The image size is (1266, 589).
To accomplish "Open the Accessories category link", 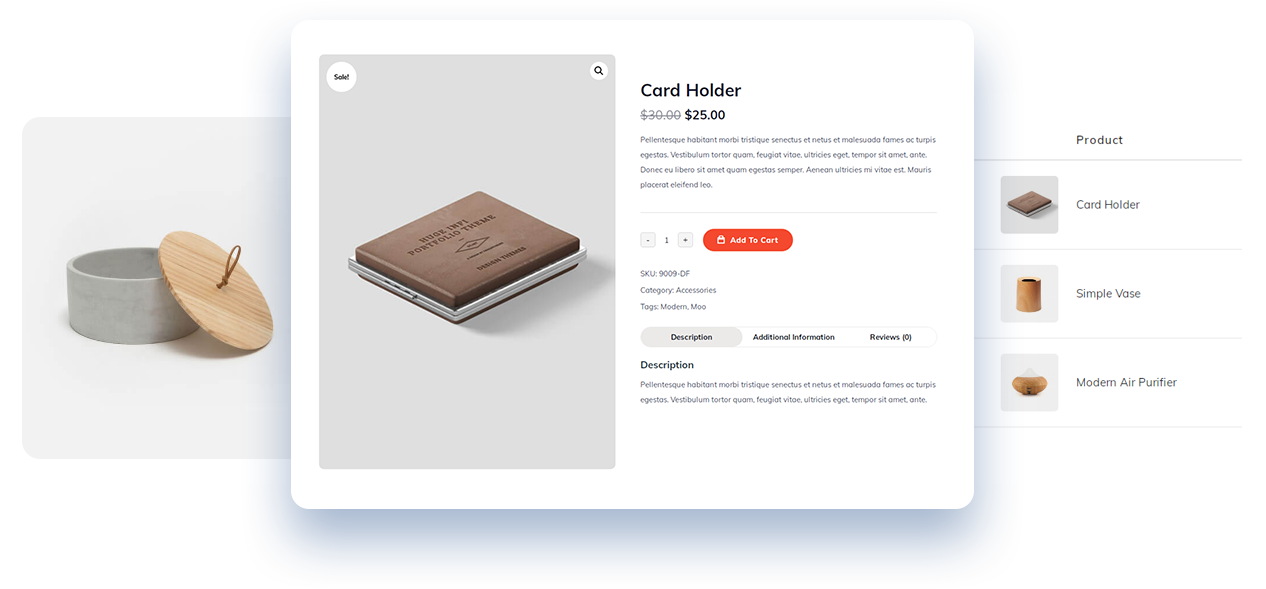I will pos(696,290).
